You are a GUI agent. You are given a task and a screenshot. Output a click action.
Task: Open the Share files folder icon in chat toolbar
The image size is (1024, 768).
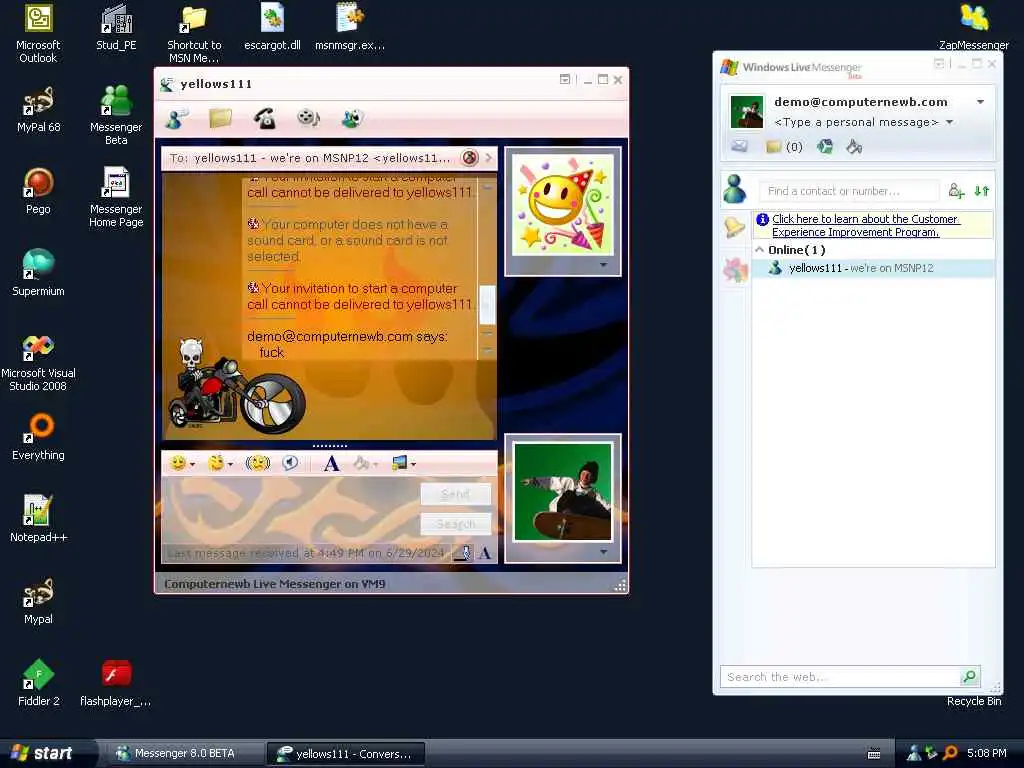[220, 118]
